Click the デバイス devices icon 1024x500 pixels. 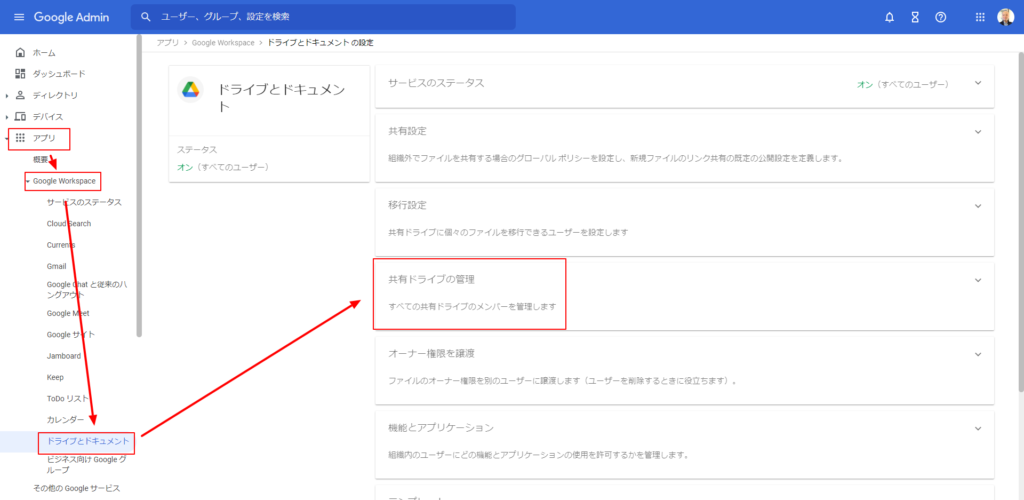[x=20, y=117]
